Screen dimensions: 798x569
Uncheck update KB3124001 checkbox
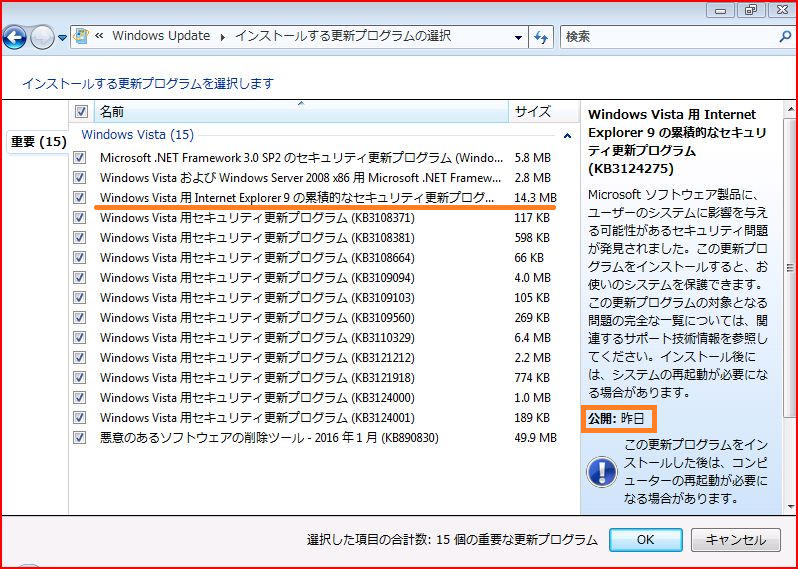coord(79,417)
